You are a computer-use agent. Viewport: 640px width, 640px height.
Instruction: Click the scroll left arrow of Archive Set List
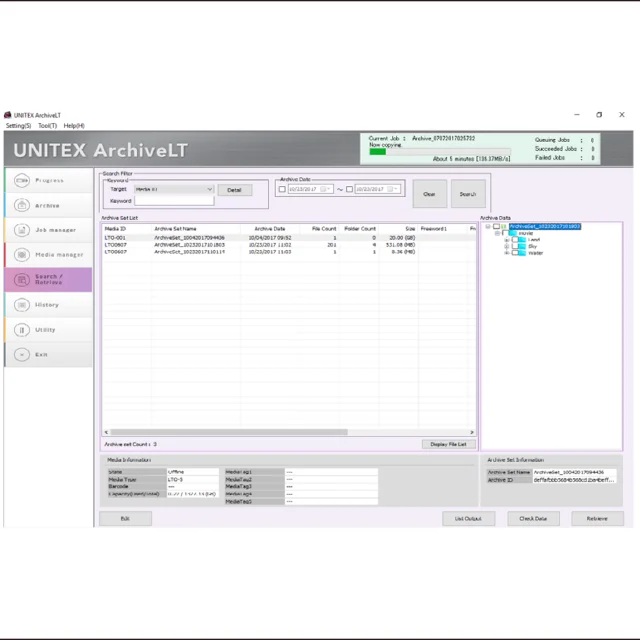pos(106,432)
